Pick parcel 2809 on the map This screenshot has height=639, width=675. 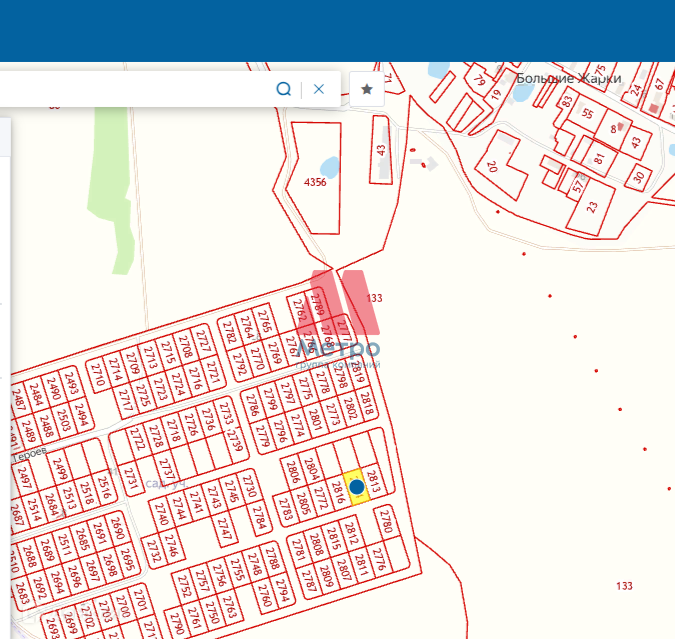click(x=326, y=576)
